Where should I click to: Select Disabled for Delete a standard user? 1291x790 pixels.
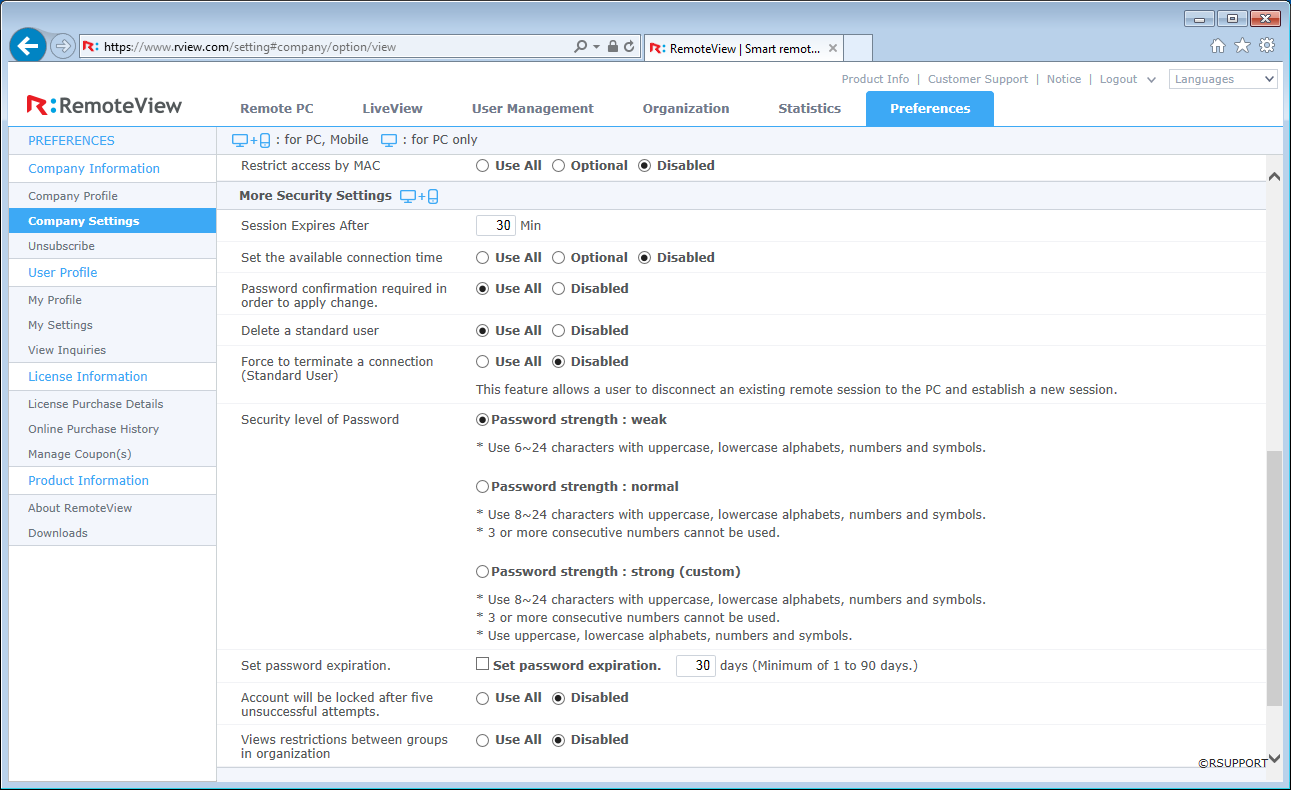pyautogui.click(x=559, y=331)
